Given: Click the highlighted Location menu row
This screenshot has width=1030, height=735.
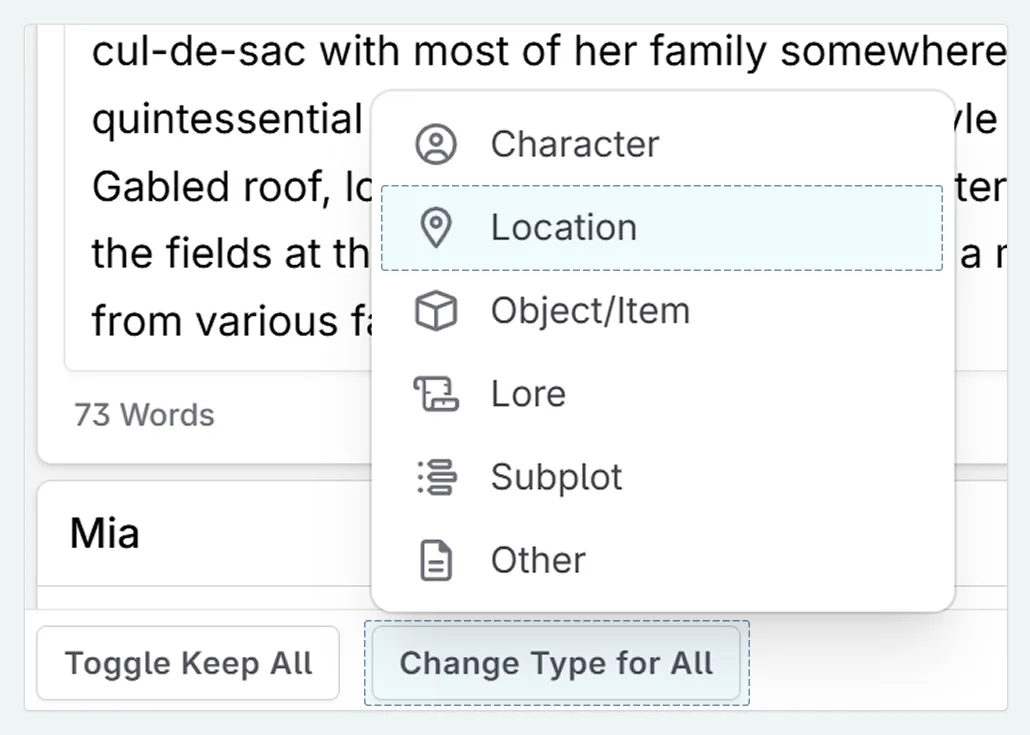Looking at the screenshot, I should [663, 228].
